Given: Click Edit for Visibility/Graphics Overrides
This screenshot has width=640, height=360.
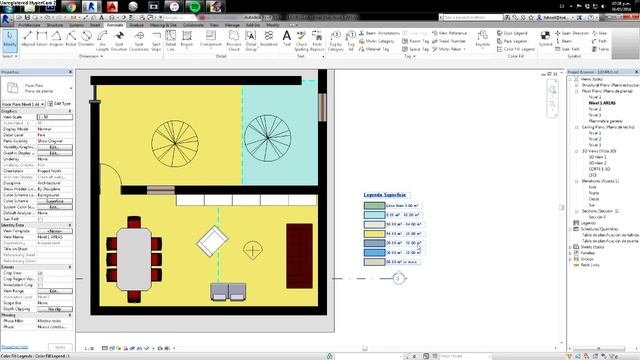Looking at the screenshot, I should click(55, 147).
